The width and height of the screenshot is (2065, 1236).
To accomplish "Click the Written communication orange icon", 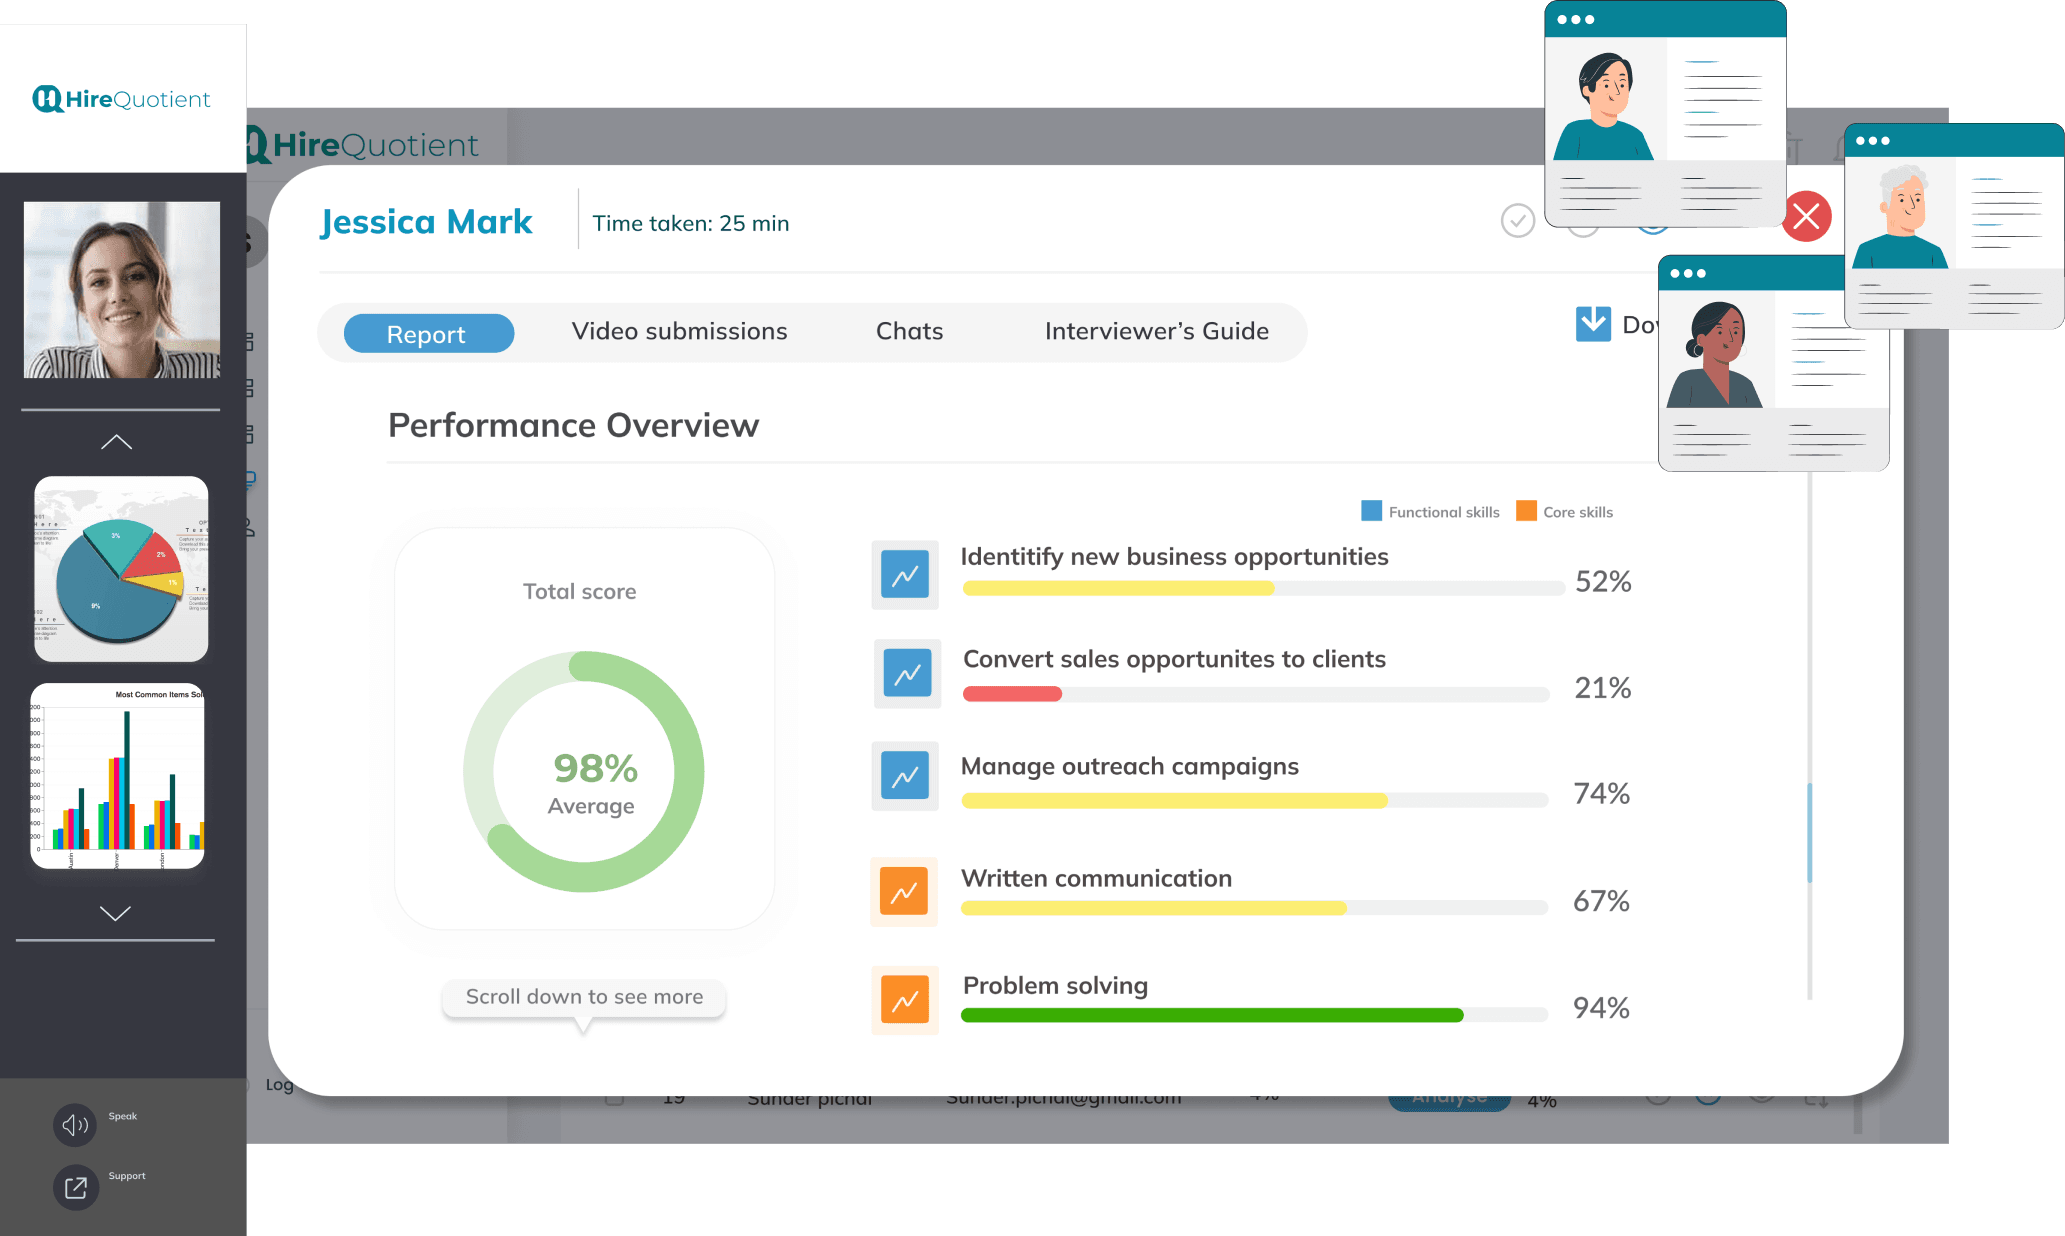I will coord(904,892).
